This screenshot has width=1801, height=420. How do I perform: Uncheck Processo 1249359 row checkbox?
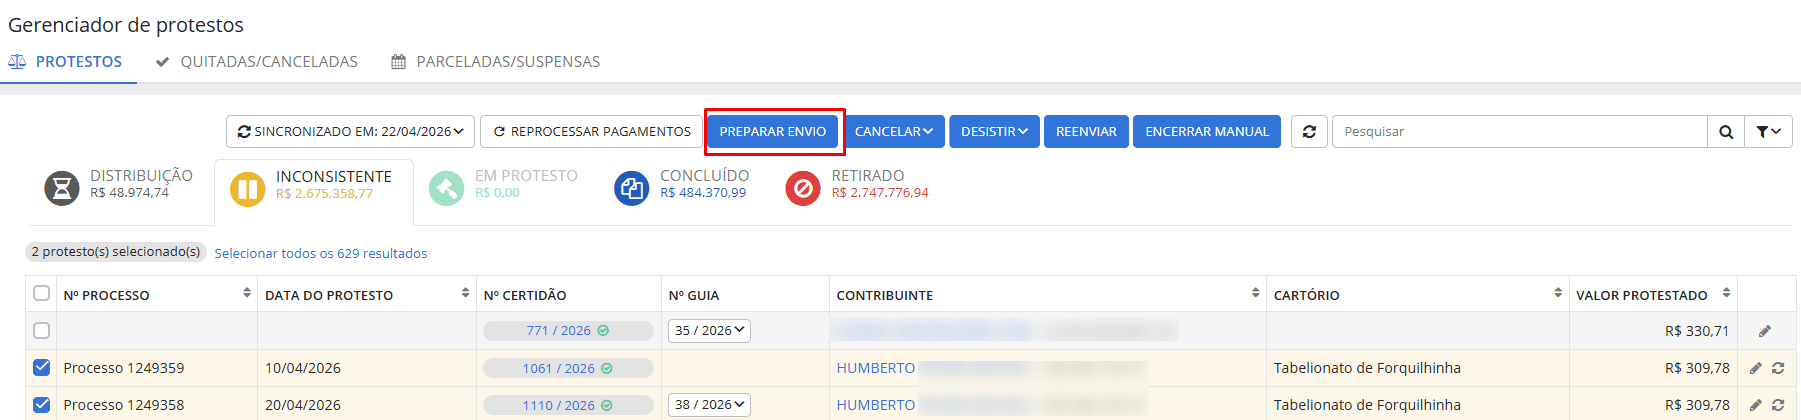(41, 367)
